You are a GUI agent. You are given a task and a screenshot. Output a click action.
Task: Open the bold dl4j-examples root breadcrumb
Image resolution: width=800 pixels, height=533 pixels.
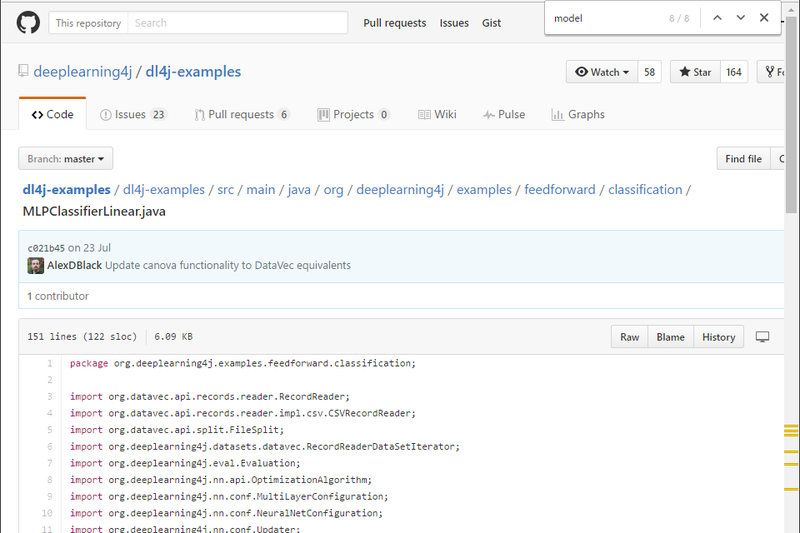(66, 190)
